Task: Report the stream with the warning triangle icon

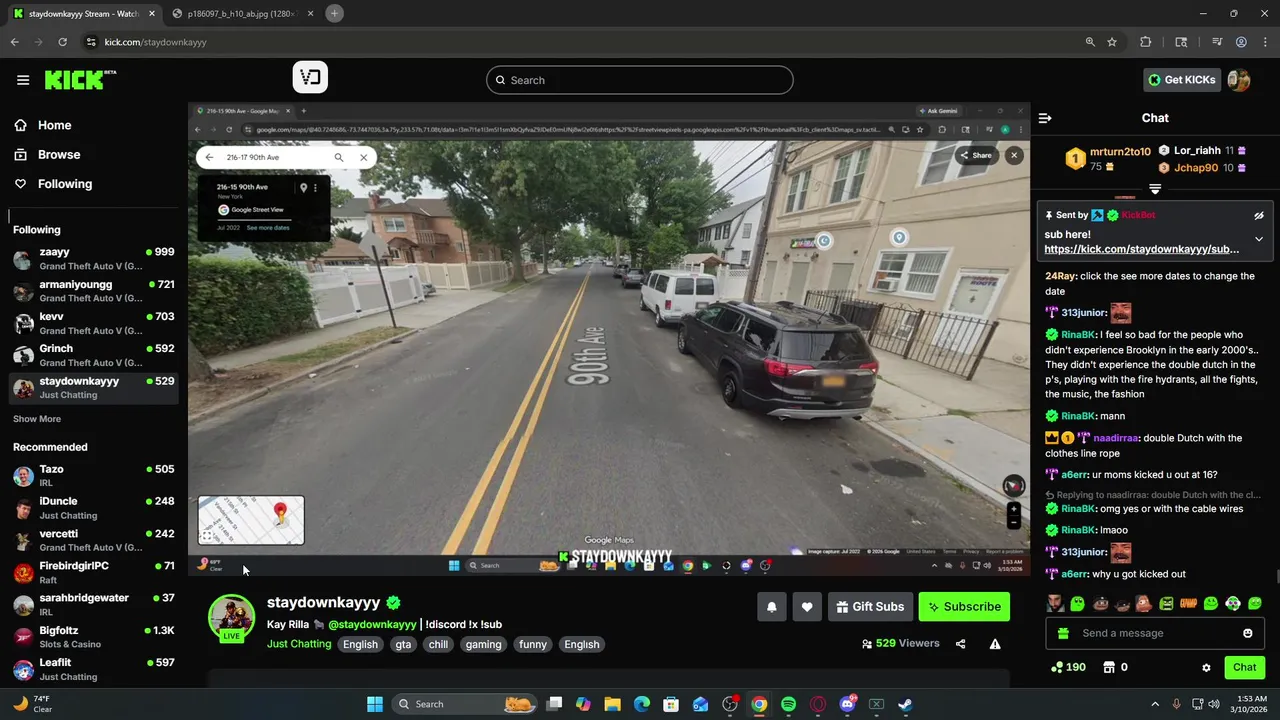Action: click(995, 644)
